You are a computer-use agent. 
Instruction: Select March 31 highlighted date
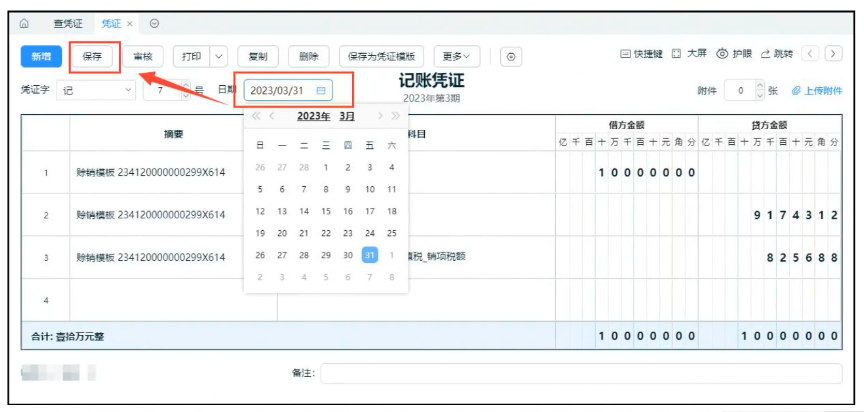pos(370,255)
